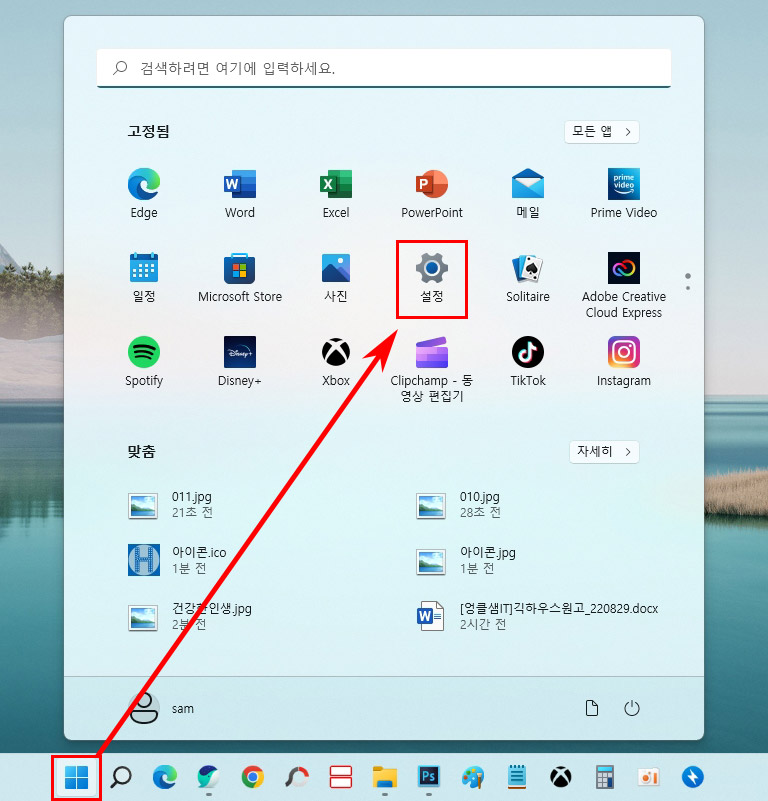
Task: Open Chrome from the taskbar
Action: (x=253, y=777)
